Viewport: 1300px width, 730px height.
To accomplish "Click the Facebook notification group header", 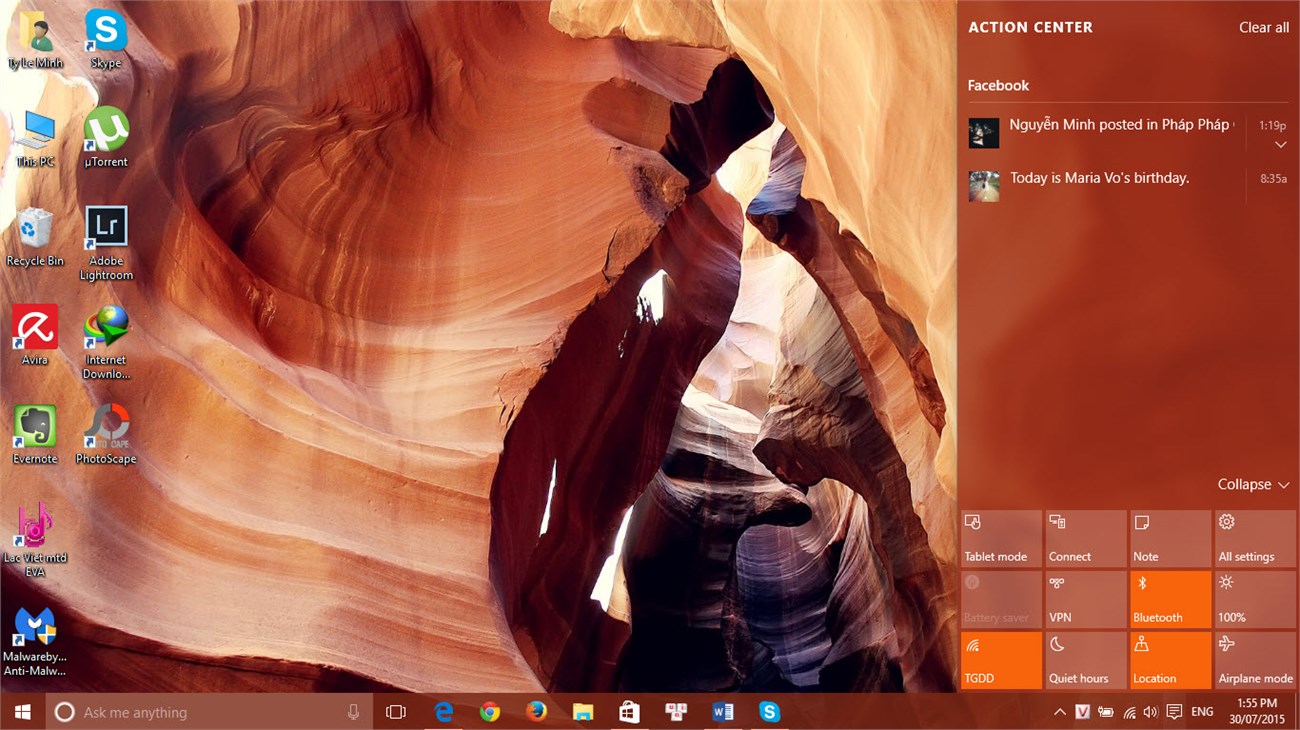I will 998,86.
